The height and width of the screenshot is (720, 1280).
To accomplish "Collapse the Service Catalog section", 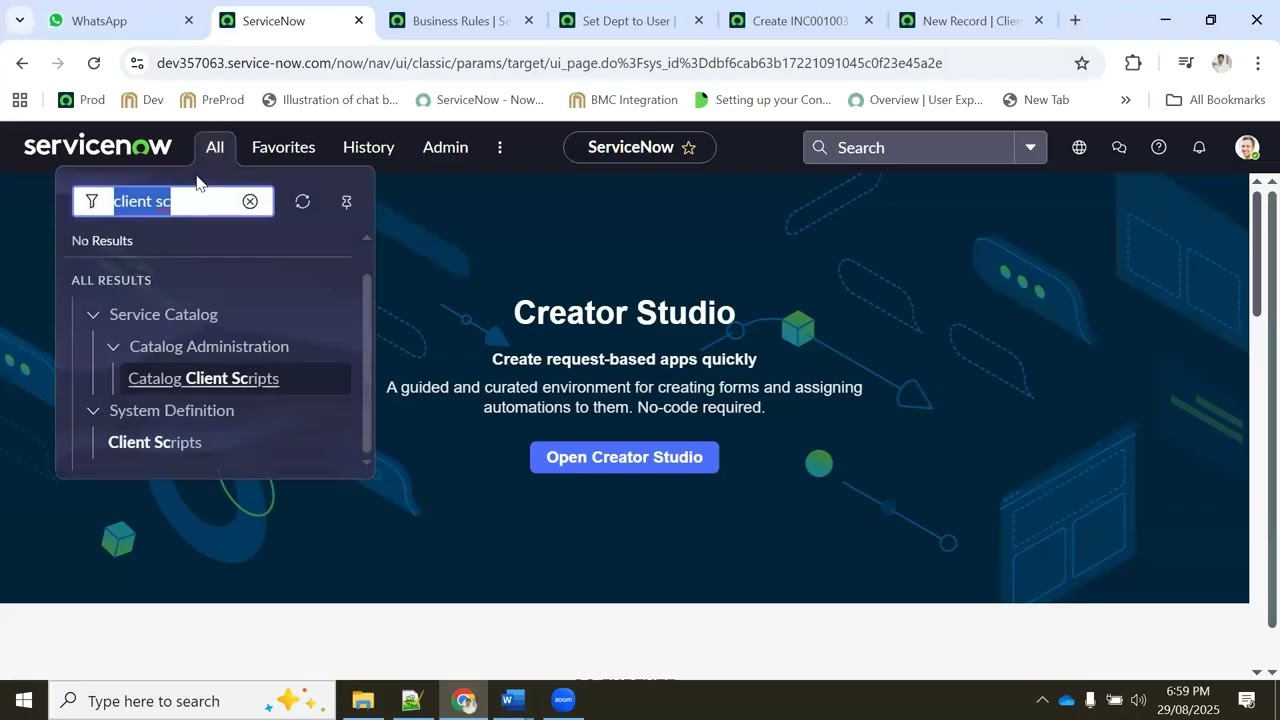I will pos(93,315).
